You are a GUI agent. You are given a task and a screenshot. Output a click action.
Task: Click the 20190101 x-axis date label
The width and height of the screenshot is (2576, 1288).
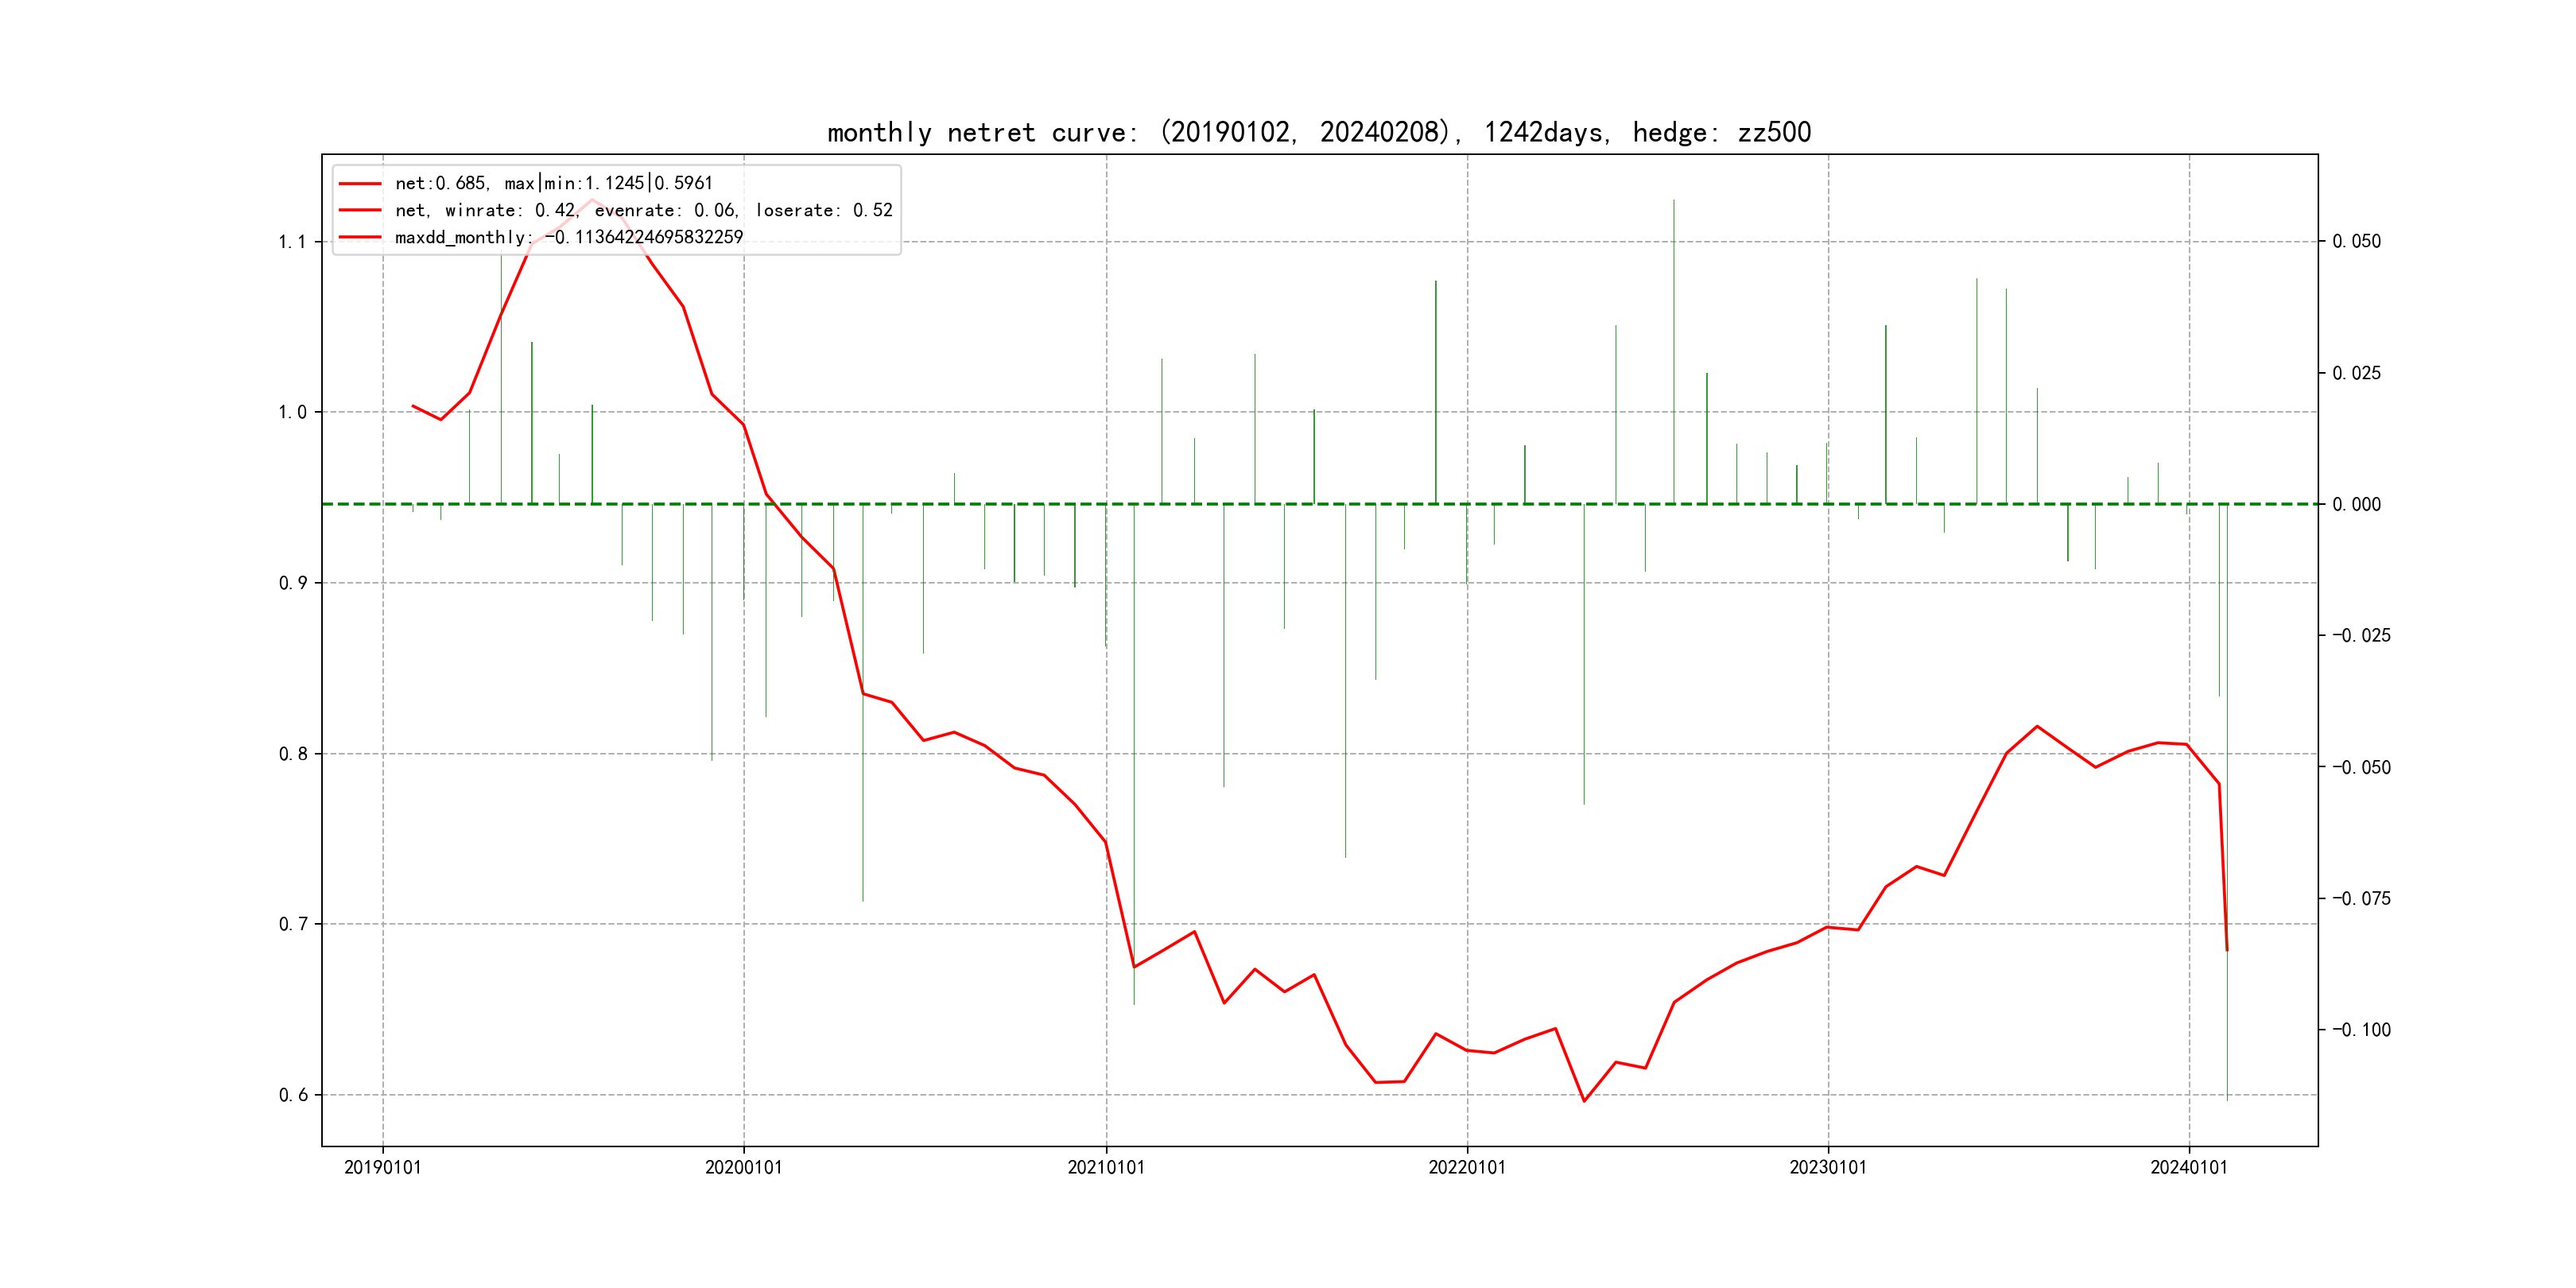click(x=382, y=1167)
